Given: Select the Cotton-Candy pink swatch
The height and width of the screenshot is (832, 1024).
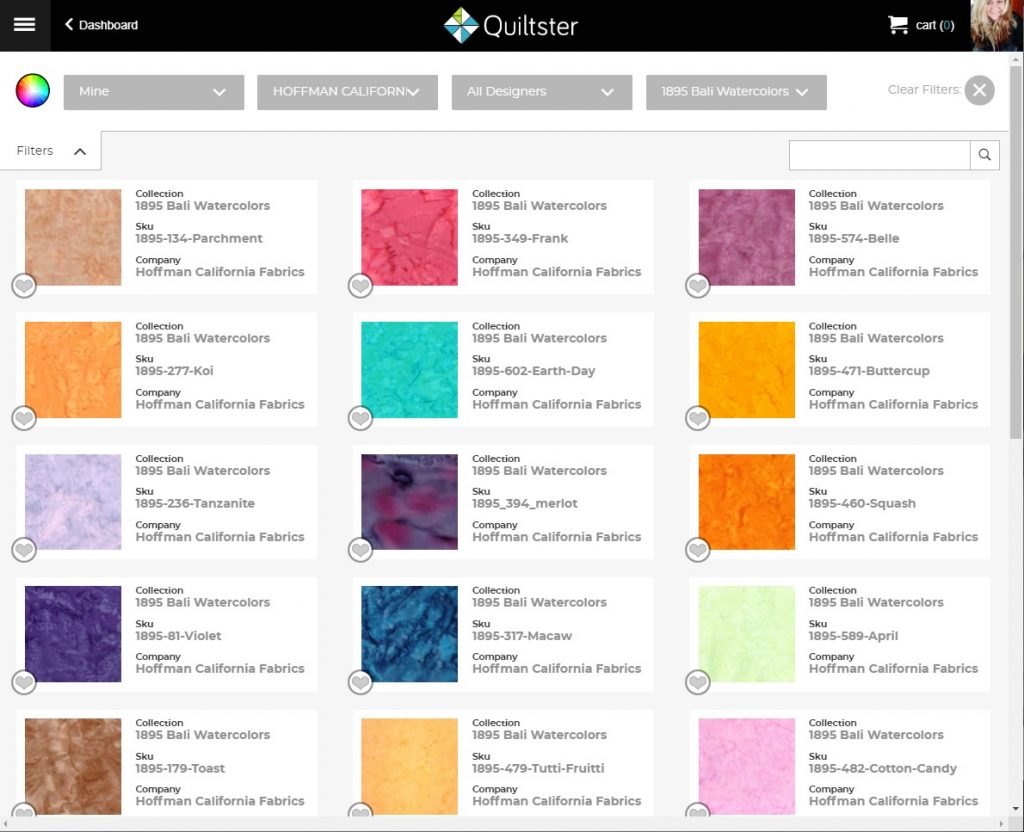Looking at the screenshot, I should pos(746,767).
